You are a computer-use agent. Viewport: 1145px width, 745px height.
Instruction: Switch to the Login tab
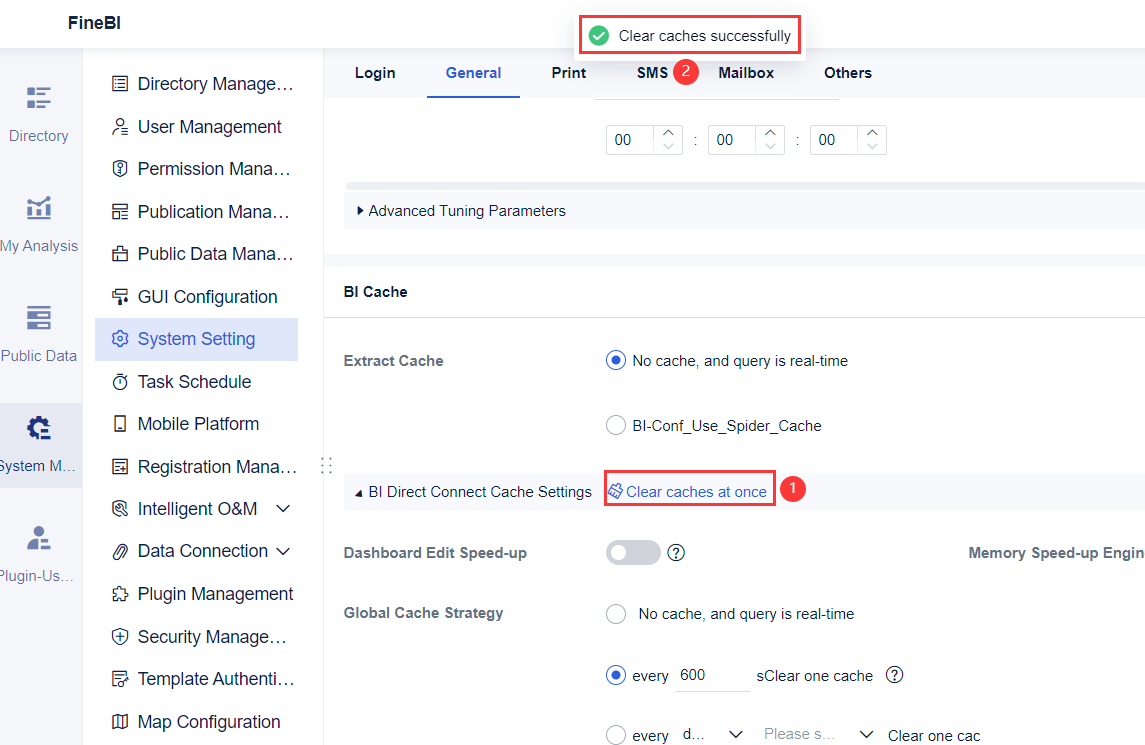click(x=375, y=72)
